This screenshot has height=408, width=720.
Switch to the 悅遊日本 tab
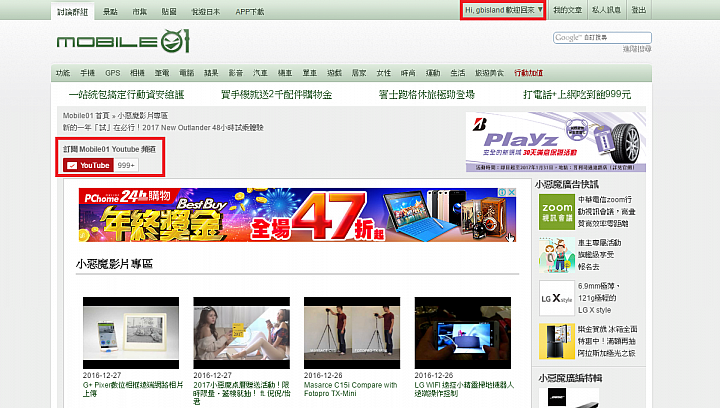[206, 11]
